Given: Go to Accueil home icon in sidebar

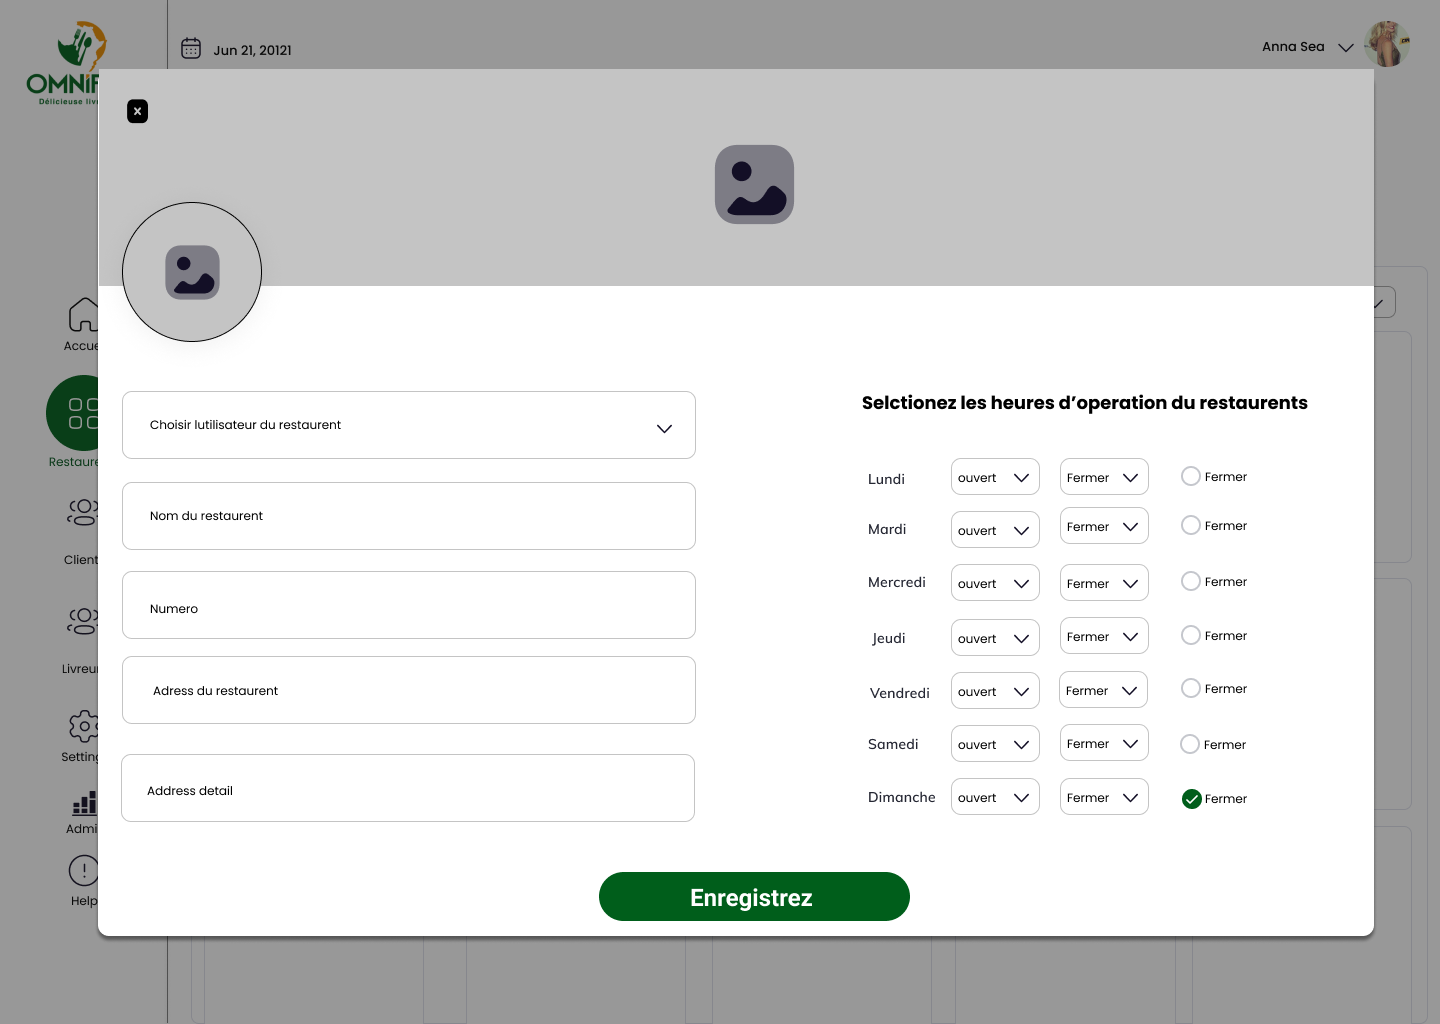Looking at the screenshot, I should point(83,314).
